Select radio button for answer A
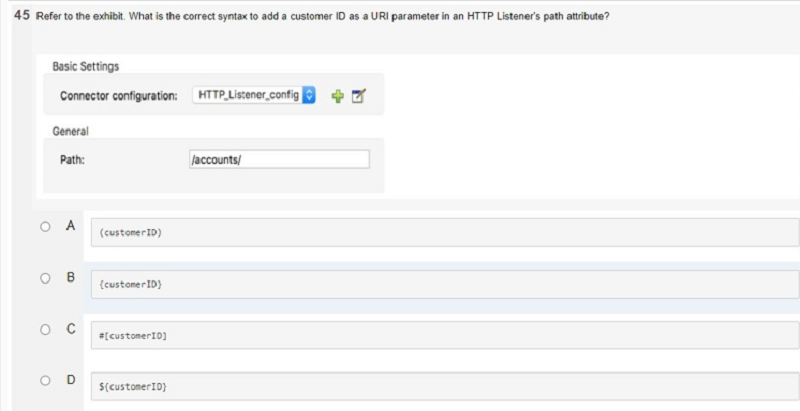This screenshot has height=411, width=800. pos(45,227)
